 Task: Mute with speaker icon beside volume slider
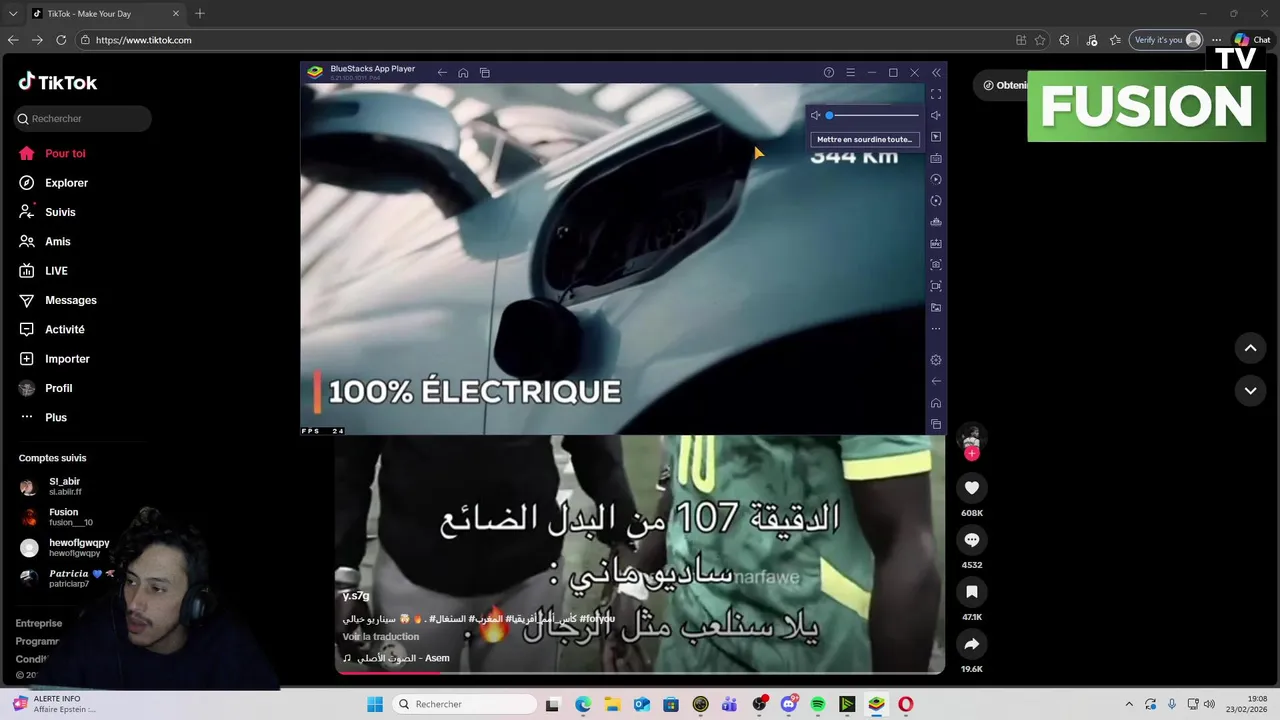tap(815, 116)
